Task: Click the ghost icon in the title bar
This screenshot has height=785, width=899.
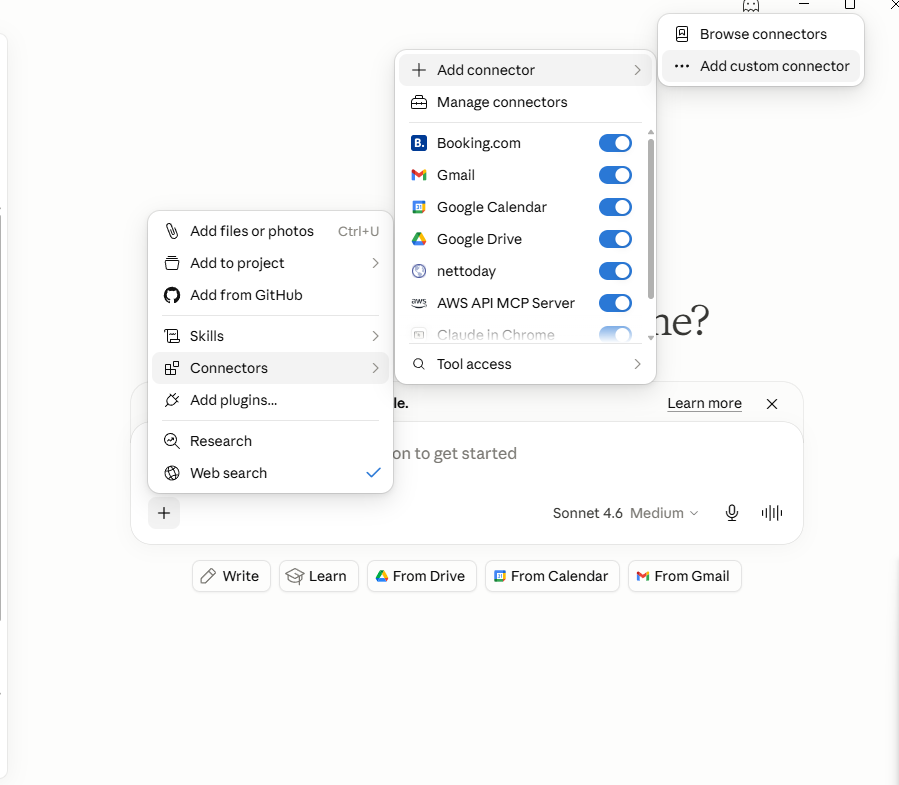Action: coord(751,6)
